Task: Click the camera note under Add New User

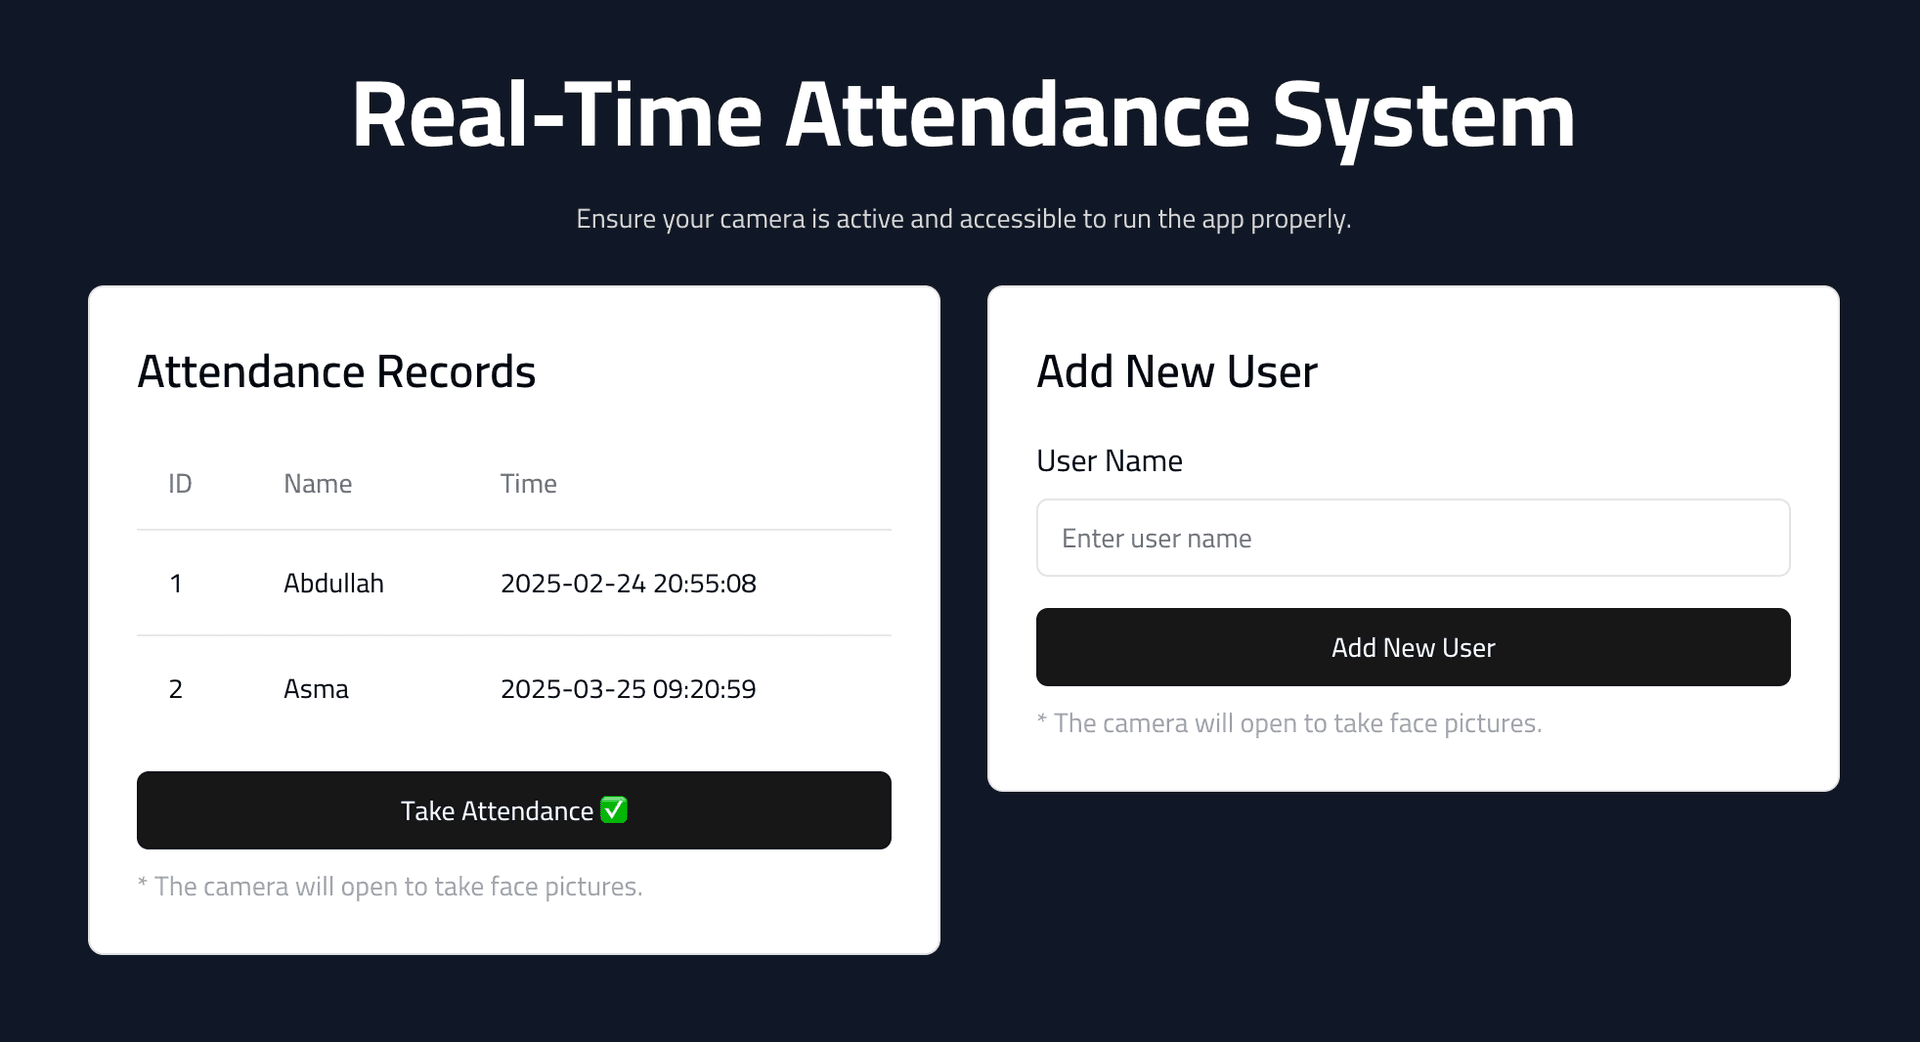Action: tap(1289, 723)
